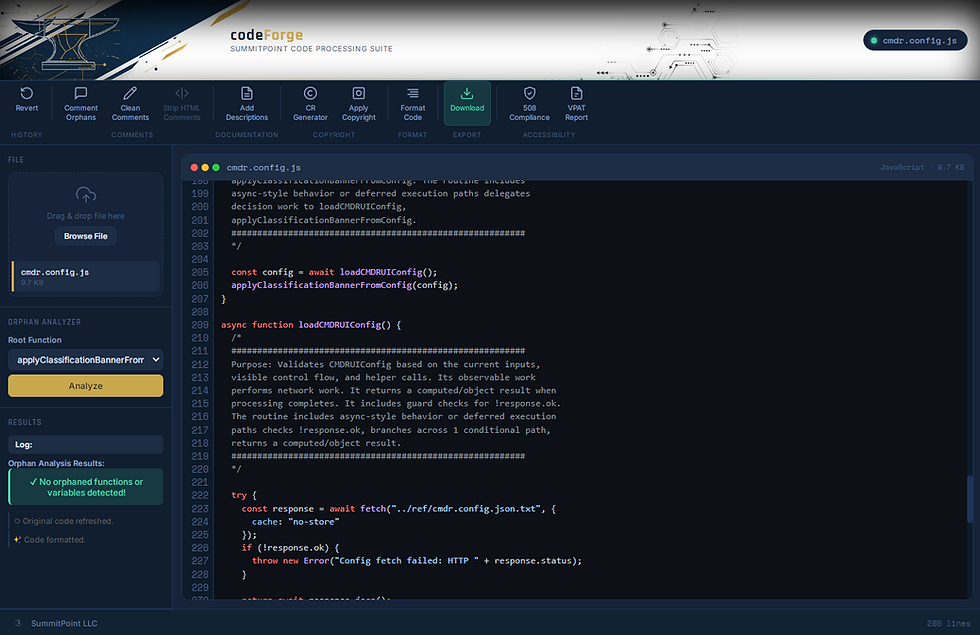This screenshot has width=980, height=635.
Task: Select cmdr.config.js in the file list
Action: [x=86, y=276]
